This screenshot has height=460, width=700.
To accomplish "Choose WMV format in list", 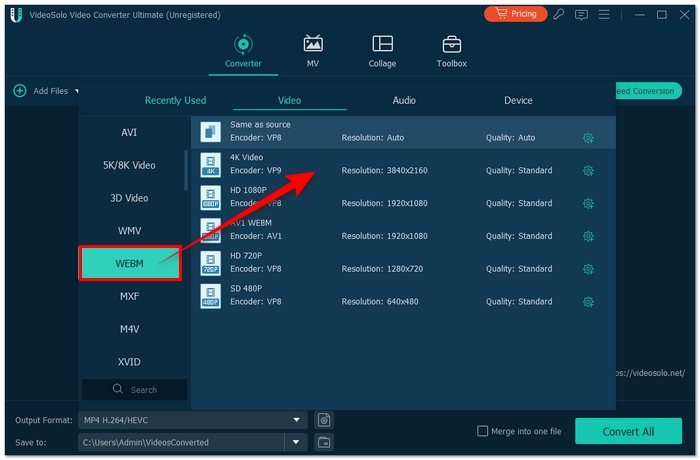I will (x=129, y=231).
